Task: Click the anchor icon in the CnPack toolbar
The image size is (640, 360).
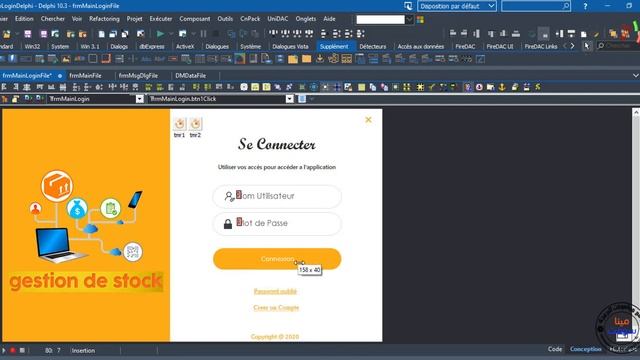Action: click(x=502, y=87)
